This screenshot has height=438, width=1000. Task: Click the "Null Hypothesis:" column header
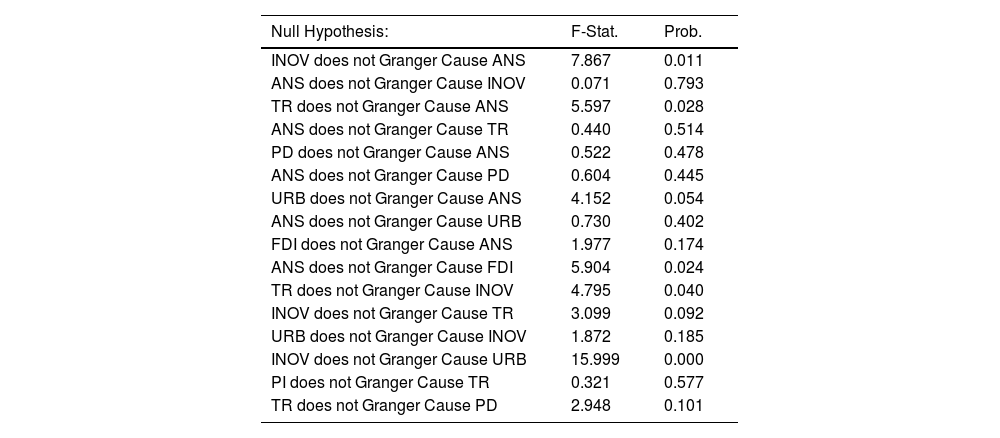point(329,32)
